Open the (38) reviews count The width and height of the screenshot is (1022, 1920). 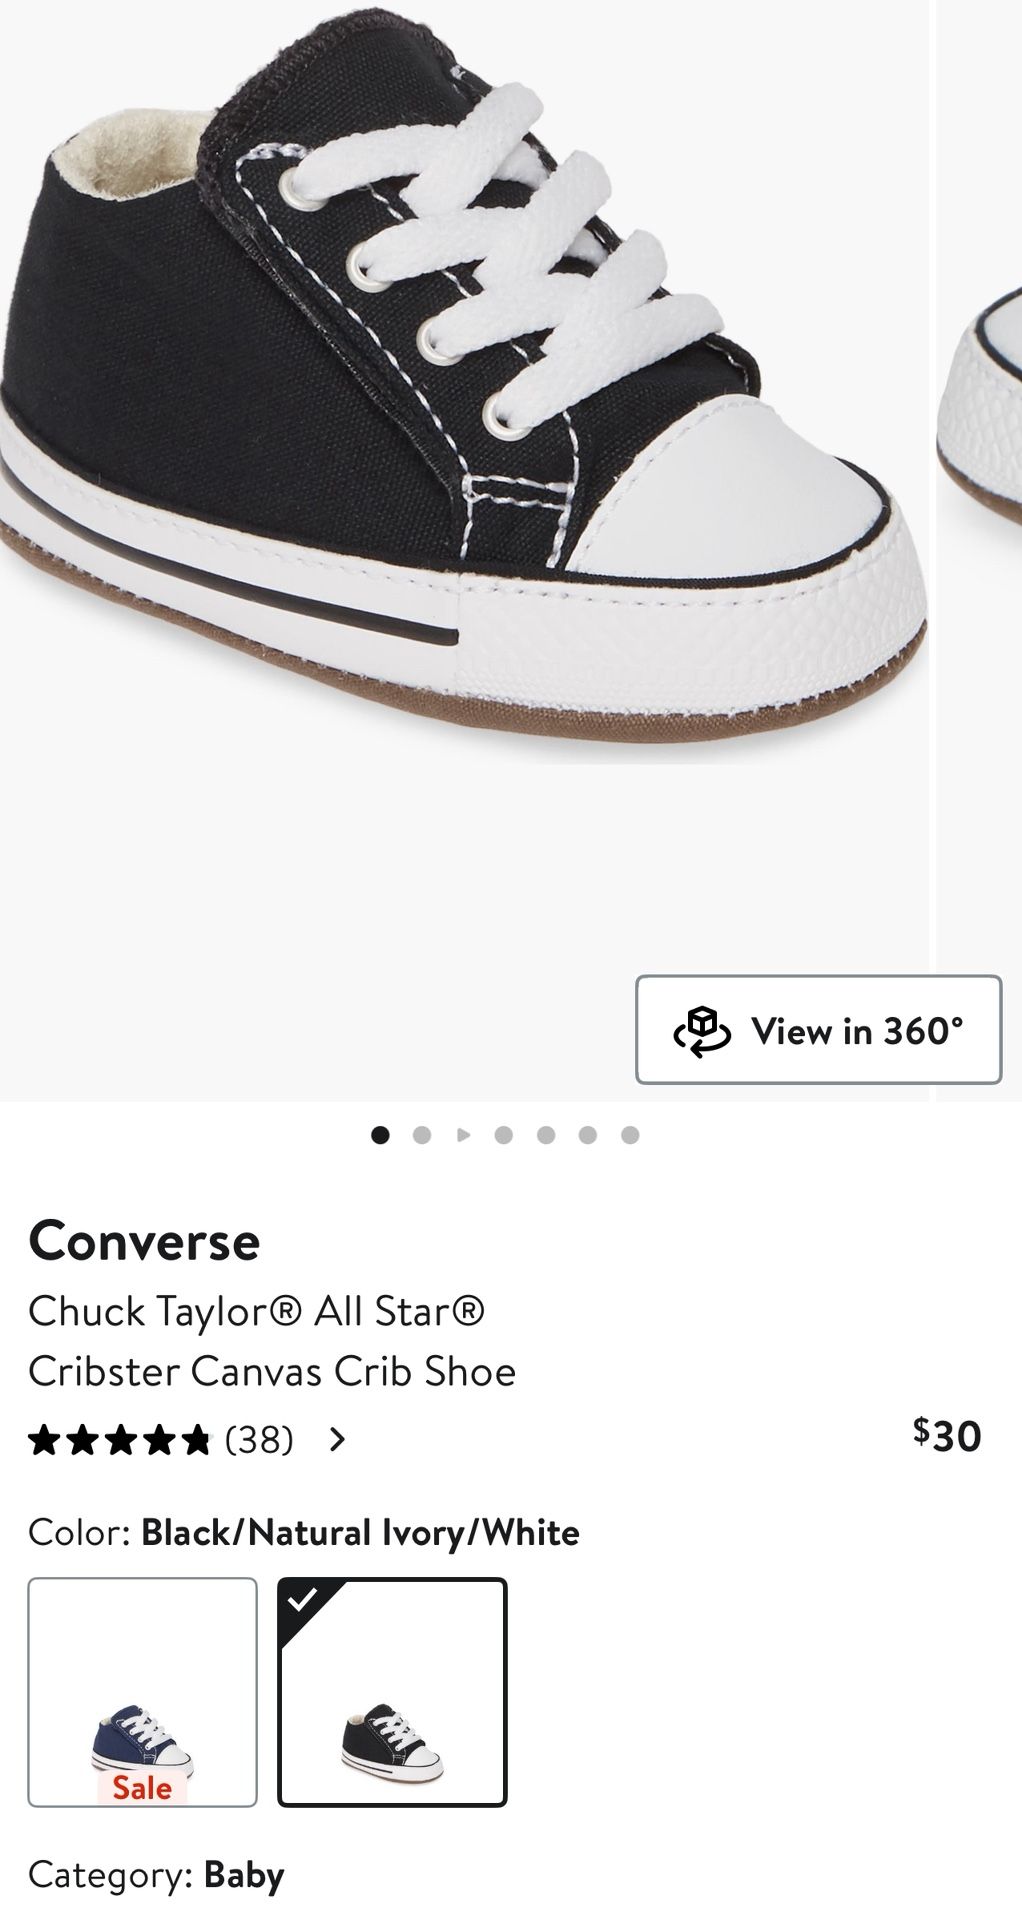point(259,1440)
